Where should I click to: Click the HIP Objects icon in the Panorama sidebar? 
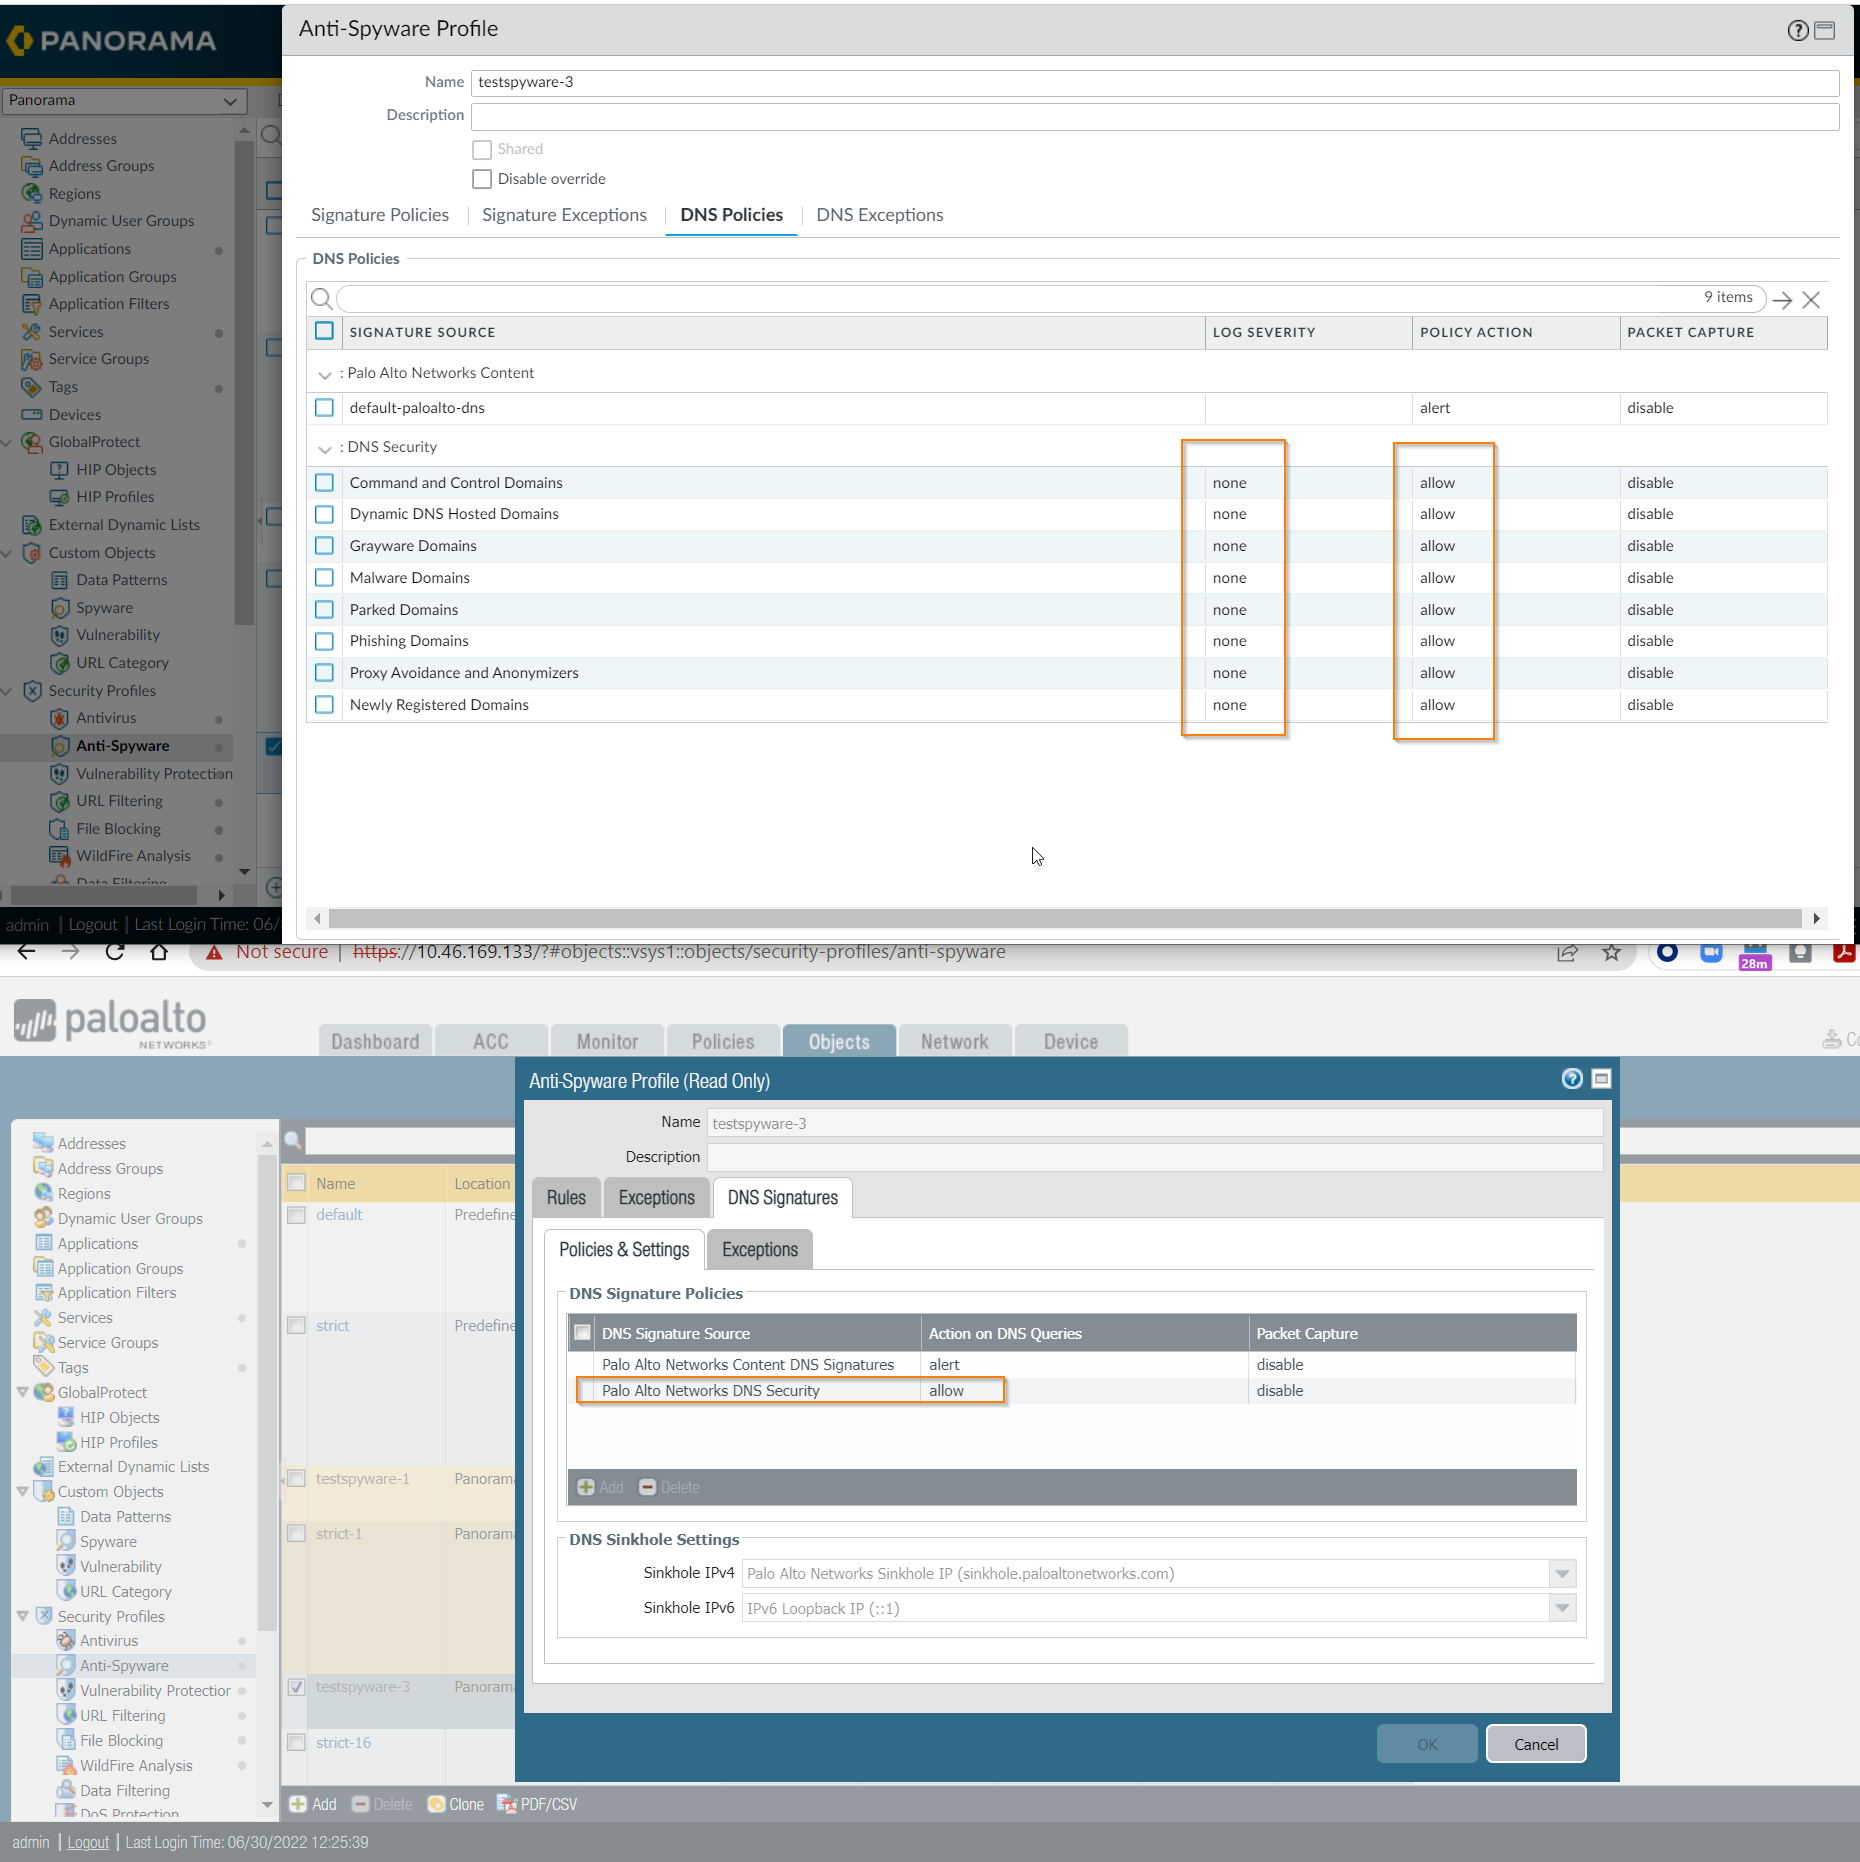[60, 470]
